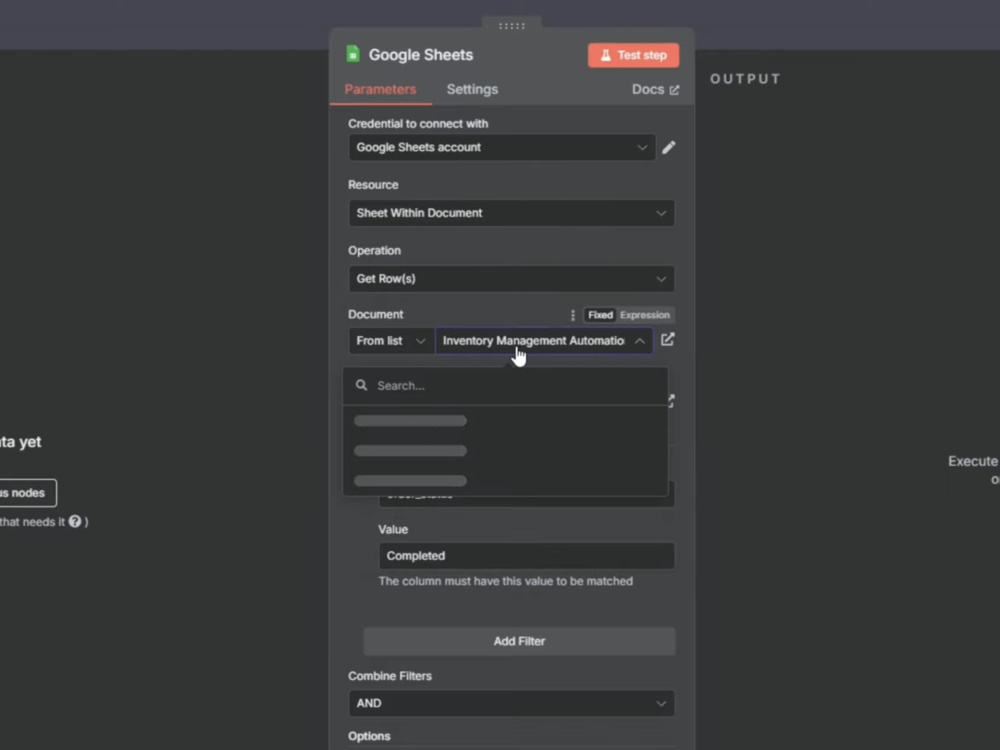This screenshot has height=750, width=1000.
Task: Click the Add Filter button
Action: click(x=519, y=642)
